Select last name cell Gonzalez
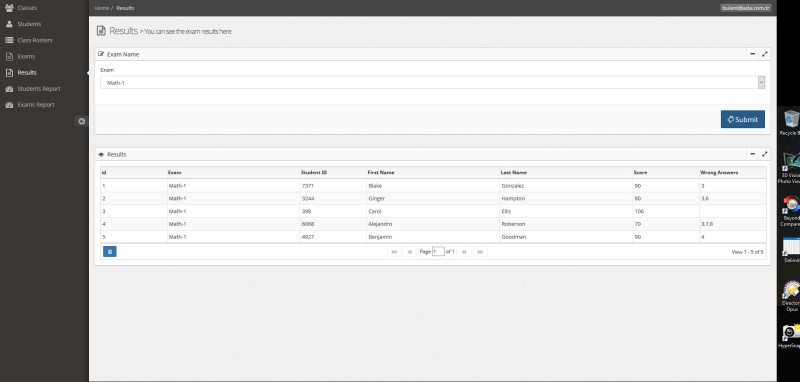Image resolution: width=800 pixels, height=382 pixels. tap(566, 186)
